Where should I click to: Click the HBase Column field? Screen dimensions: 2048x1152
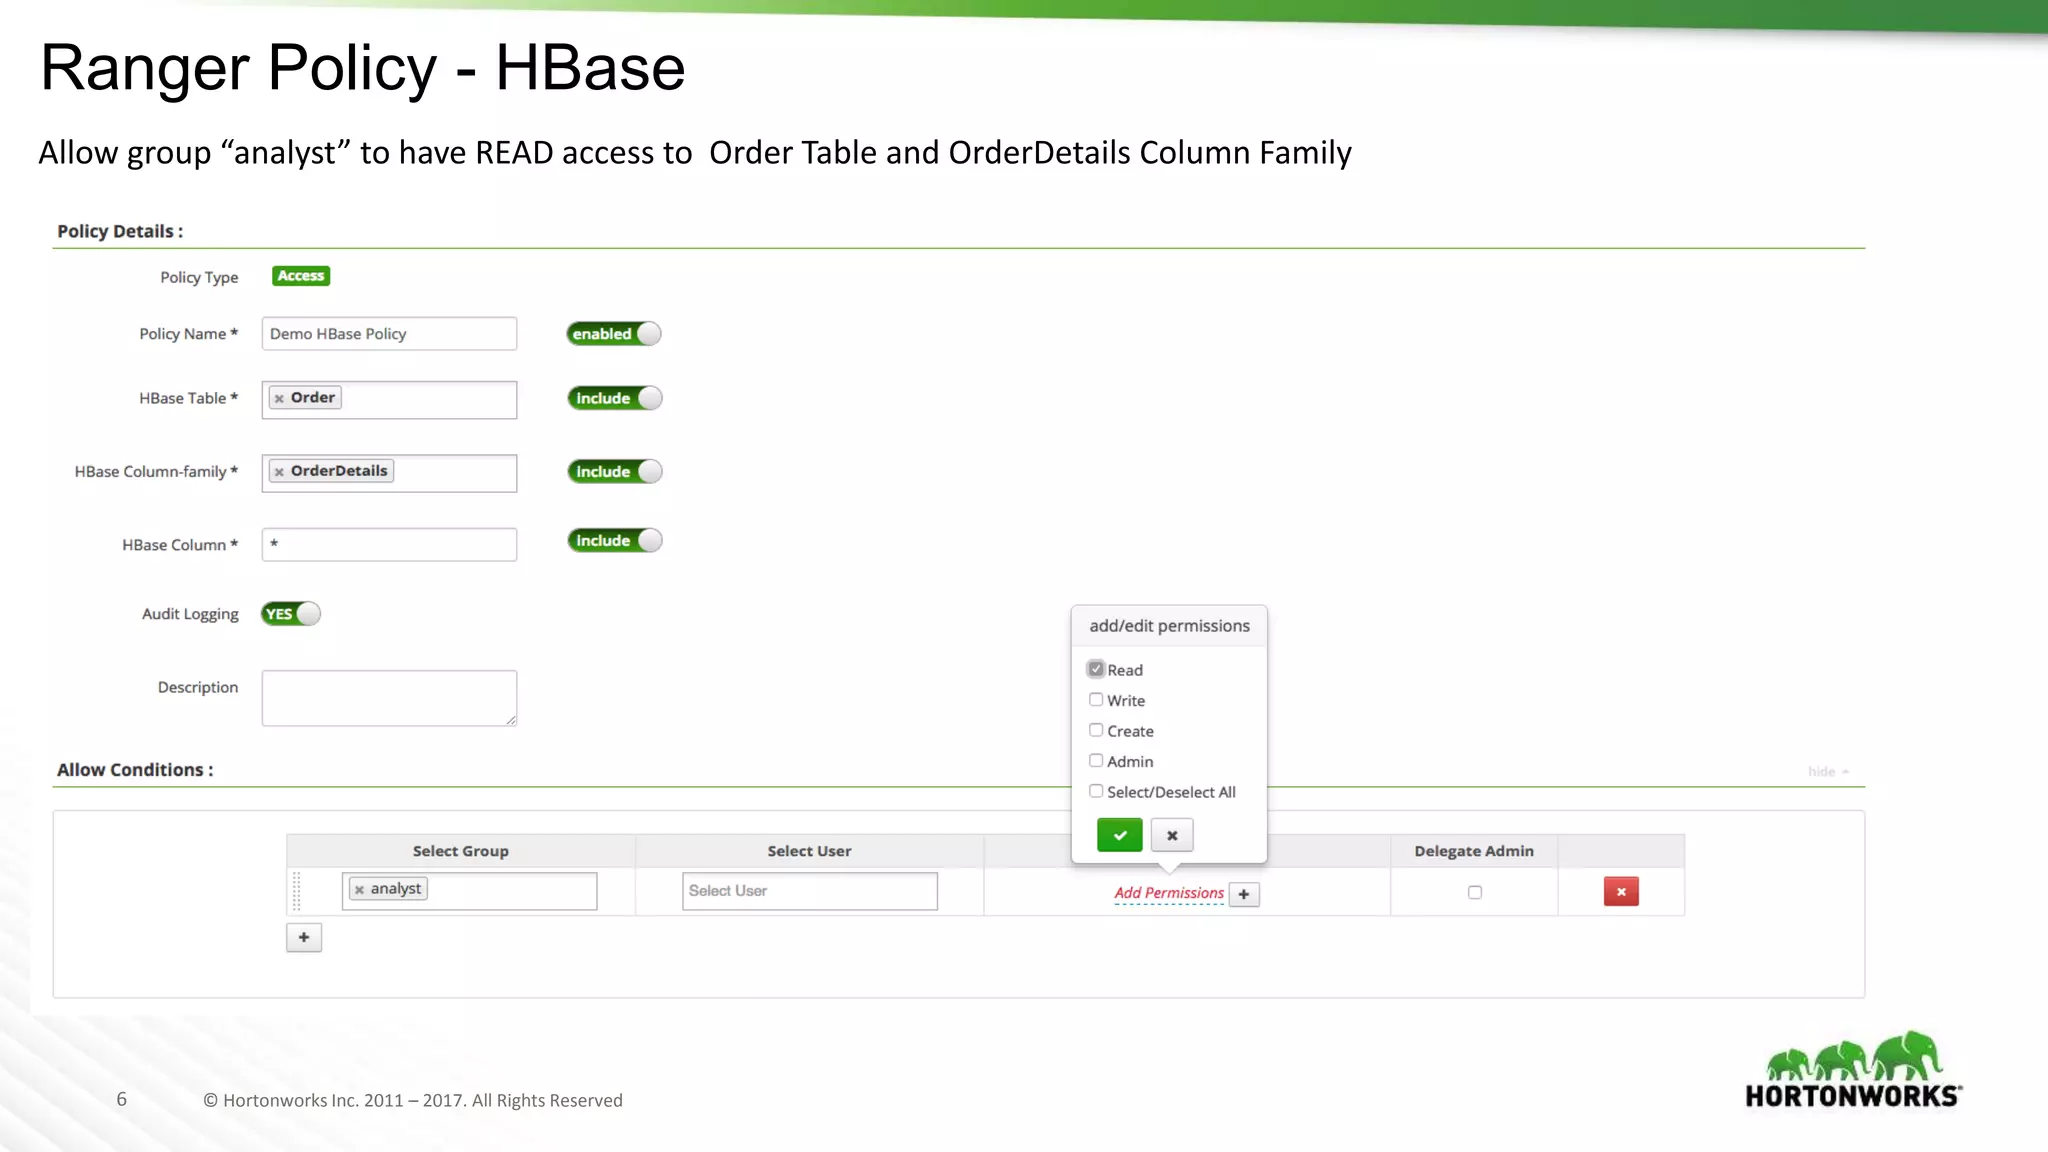click(x=389, y=545)
